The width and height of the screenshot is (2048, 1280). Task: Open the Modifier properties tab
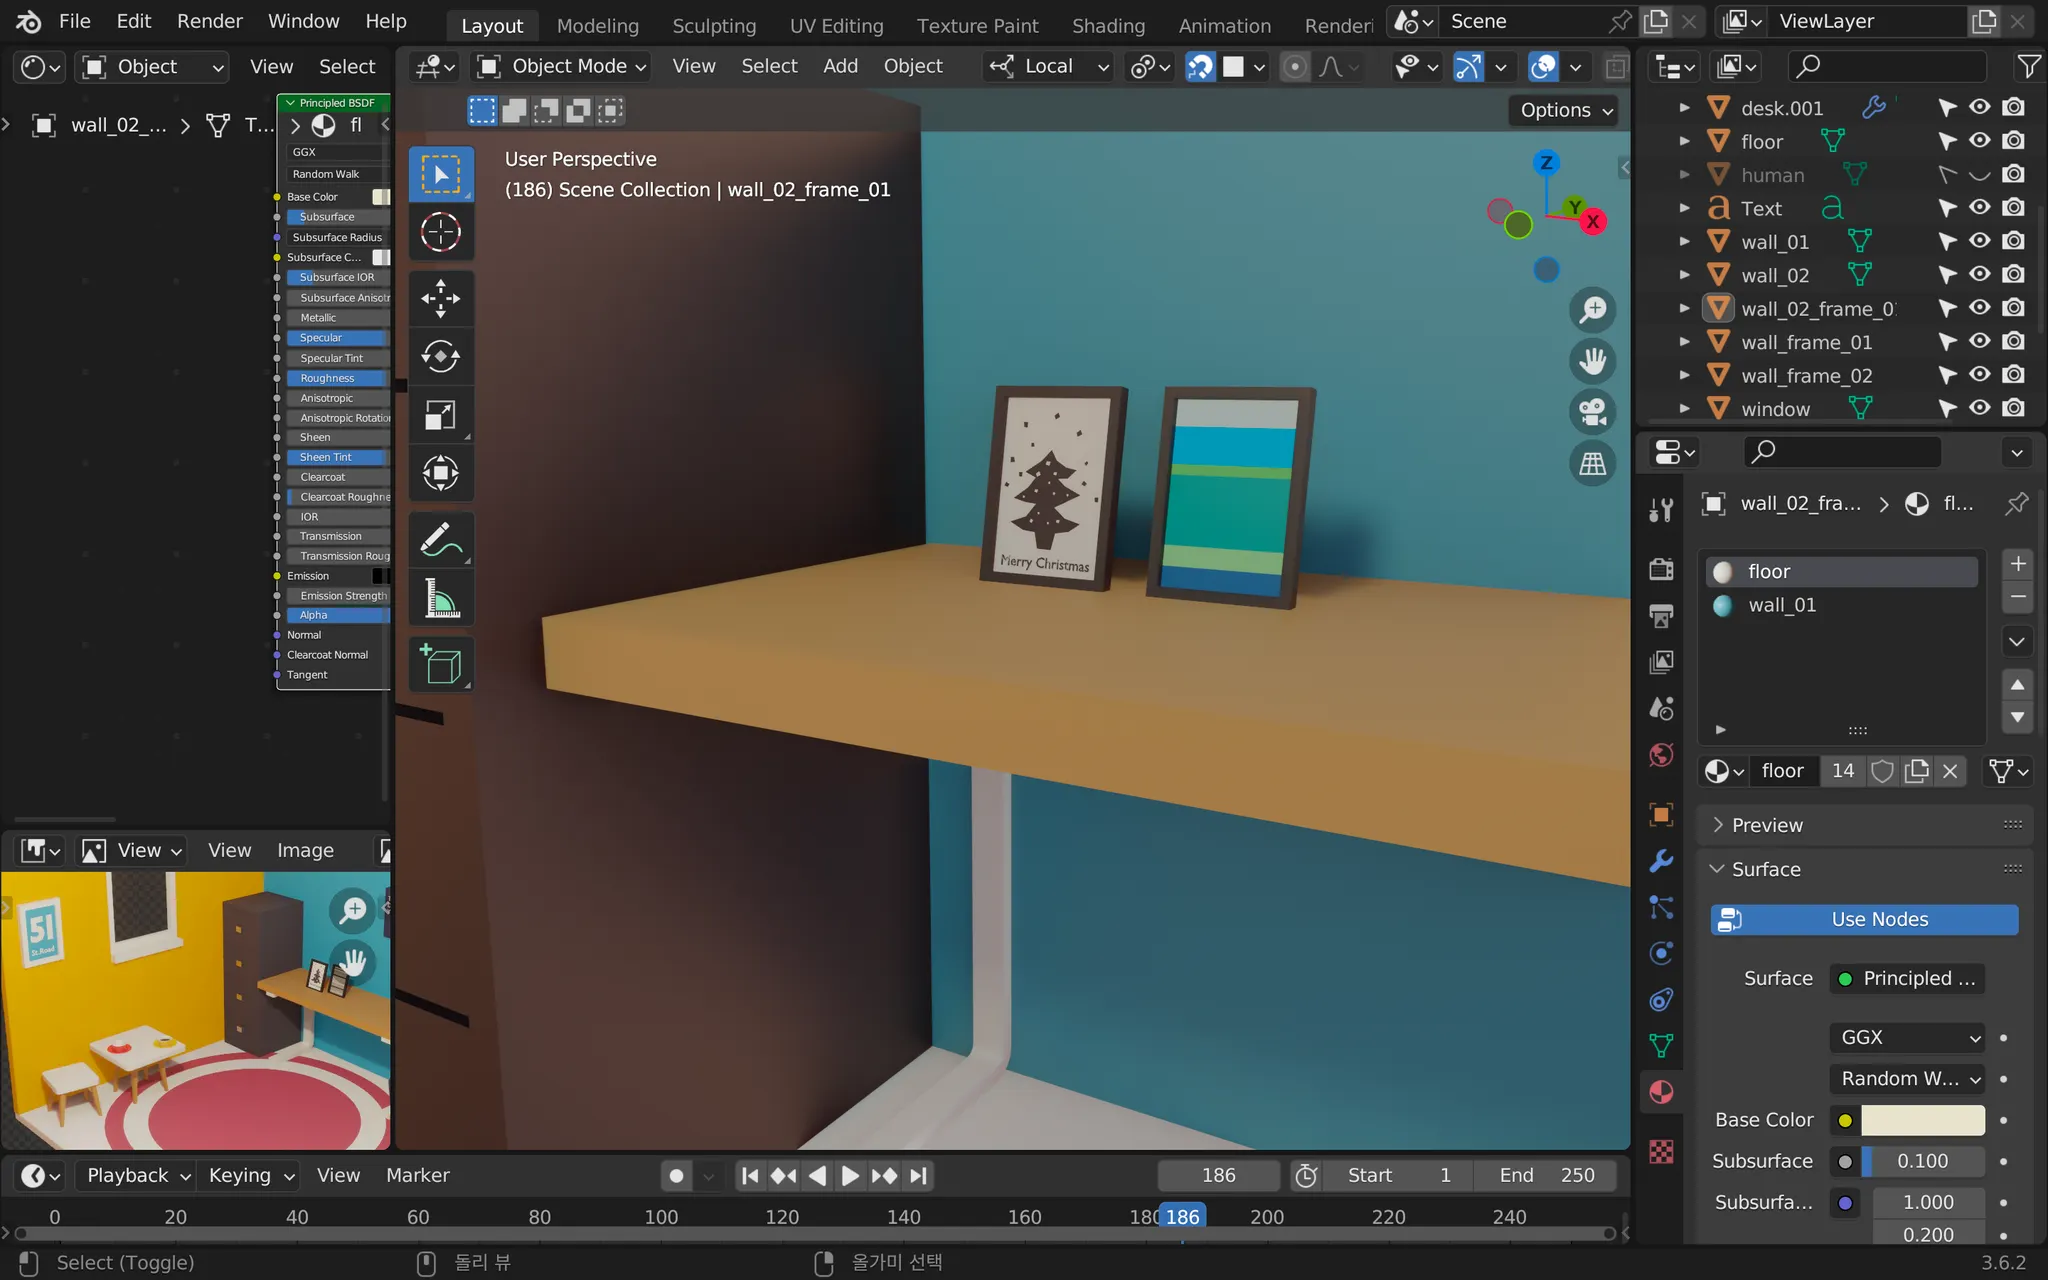pos(1661,861)
